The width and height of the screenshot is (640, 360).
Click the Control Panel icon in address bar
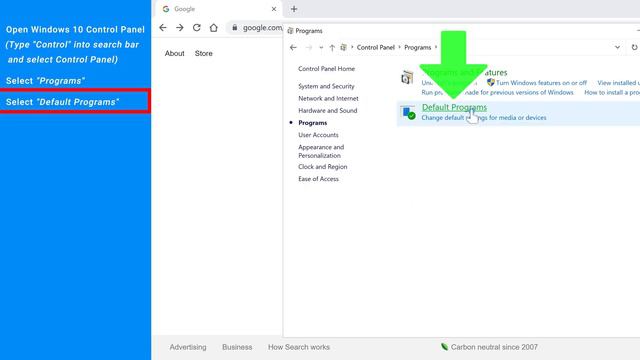[x=344, y=47]
